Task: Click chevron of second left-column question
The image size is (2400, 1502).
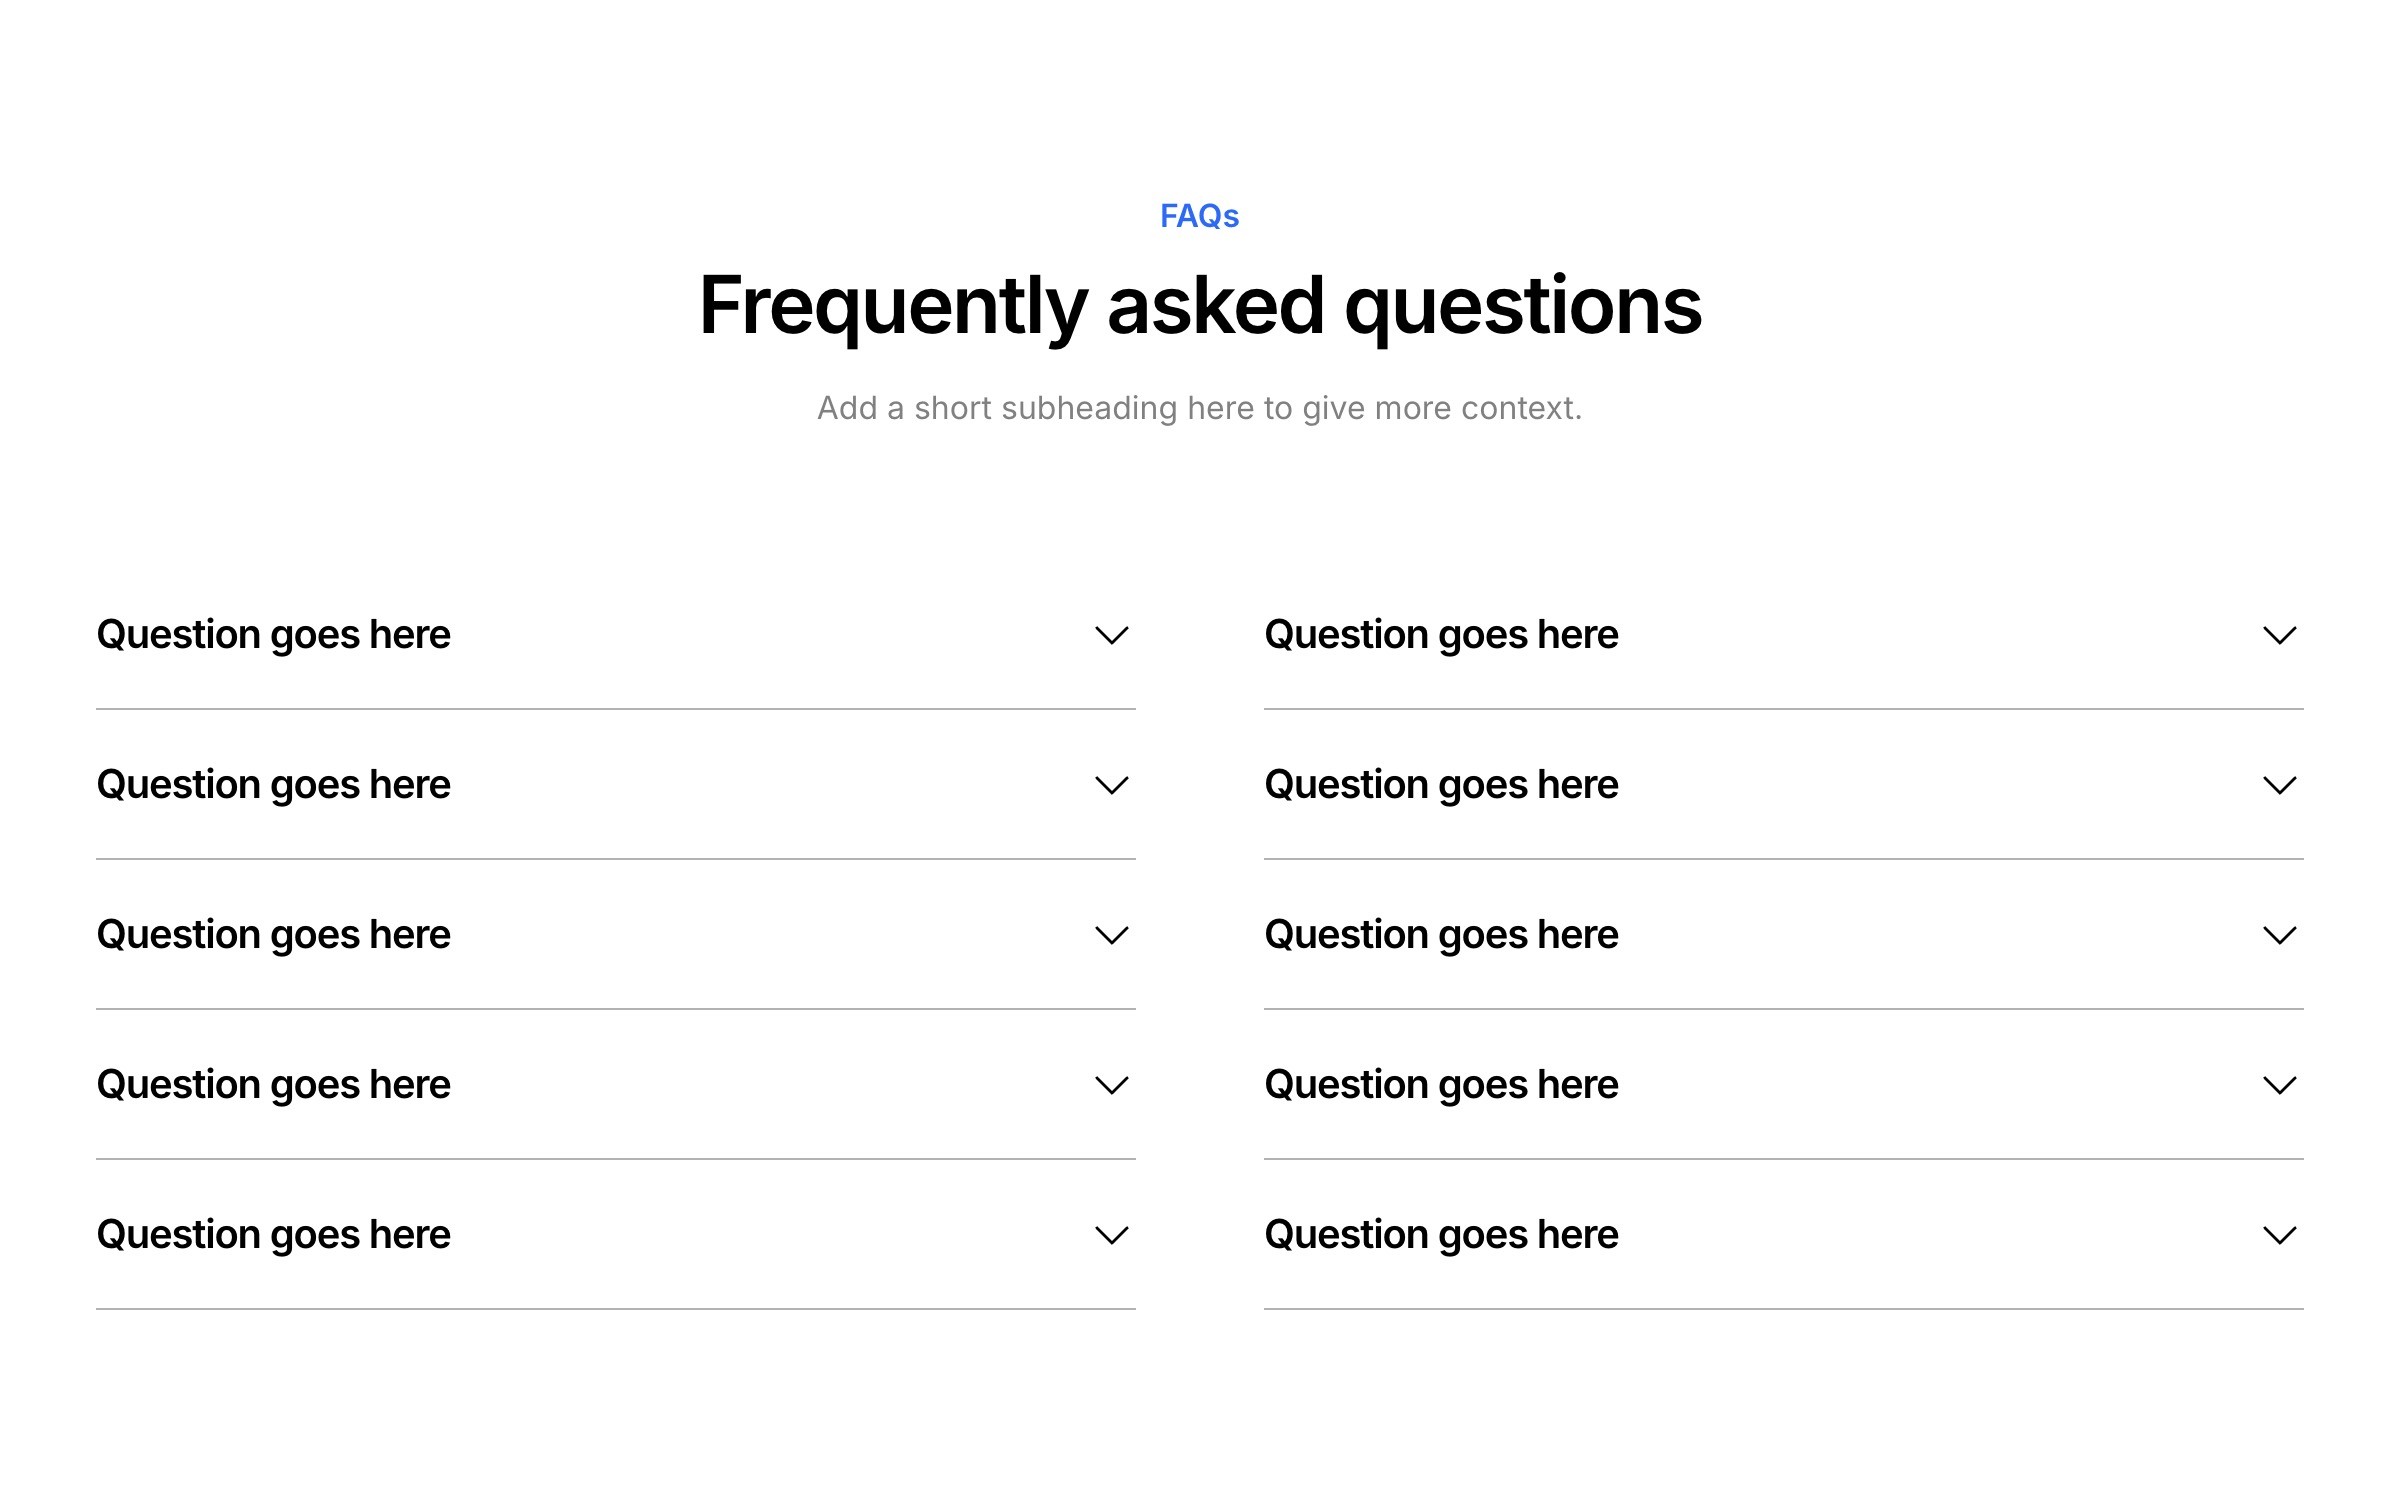Action: pos(1111,786)
